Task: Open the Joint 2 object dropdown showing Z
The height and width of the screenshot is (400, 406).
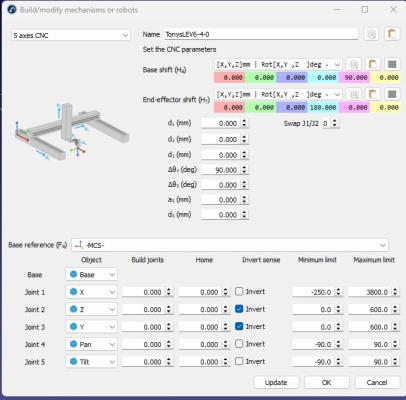Action: pos(91,310)
